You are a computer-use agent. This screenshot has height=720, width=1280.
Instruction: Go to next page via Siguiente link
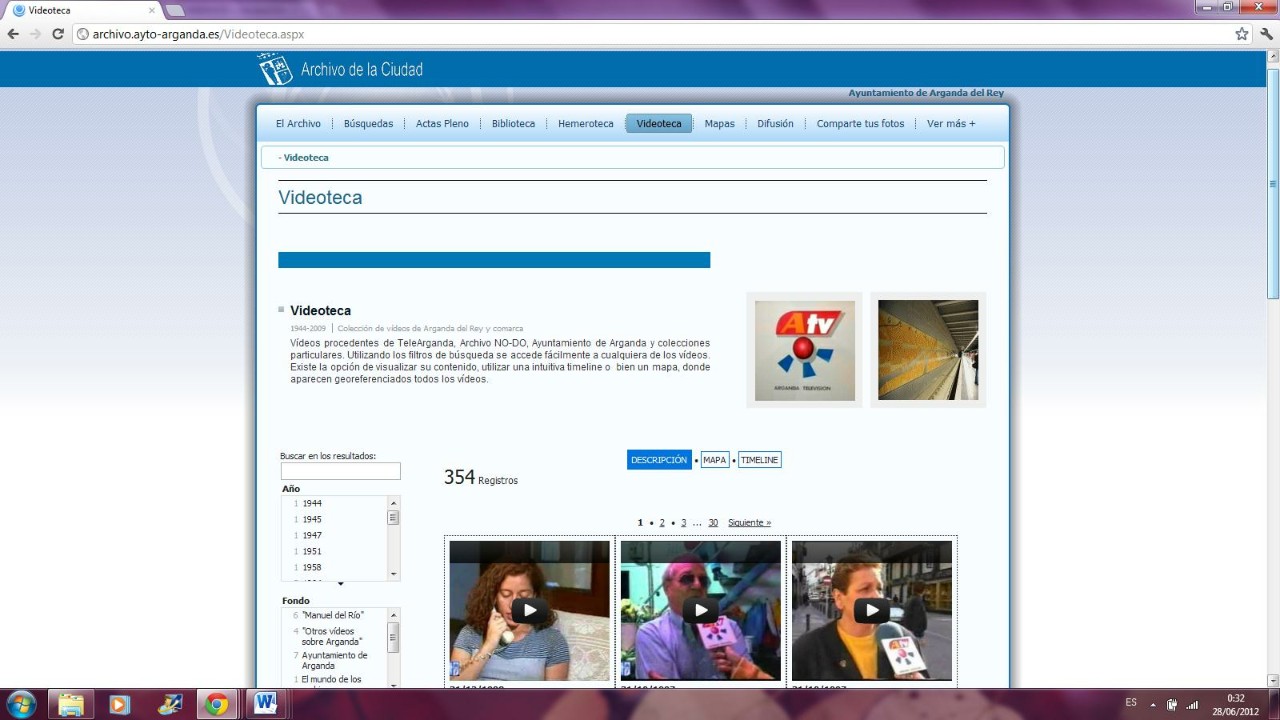coord(749,523)
